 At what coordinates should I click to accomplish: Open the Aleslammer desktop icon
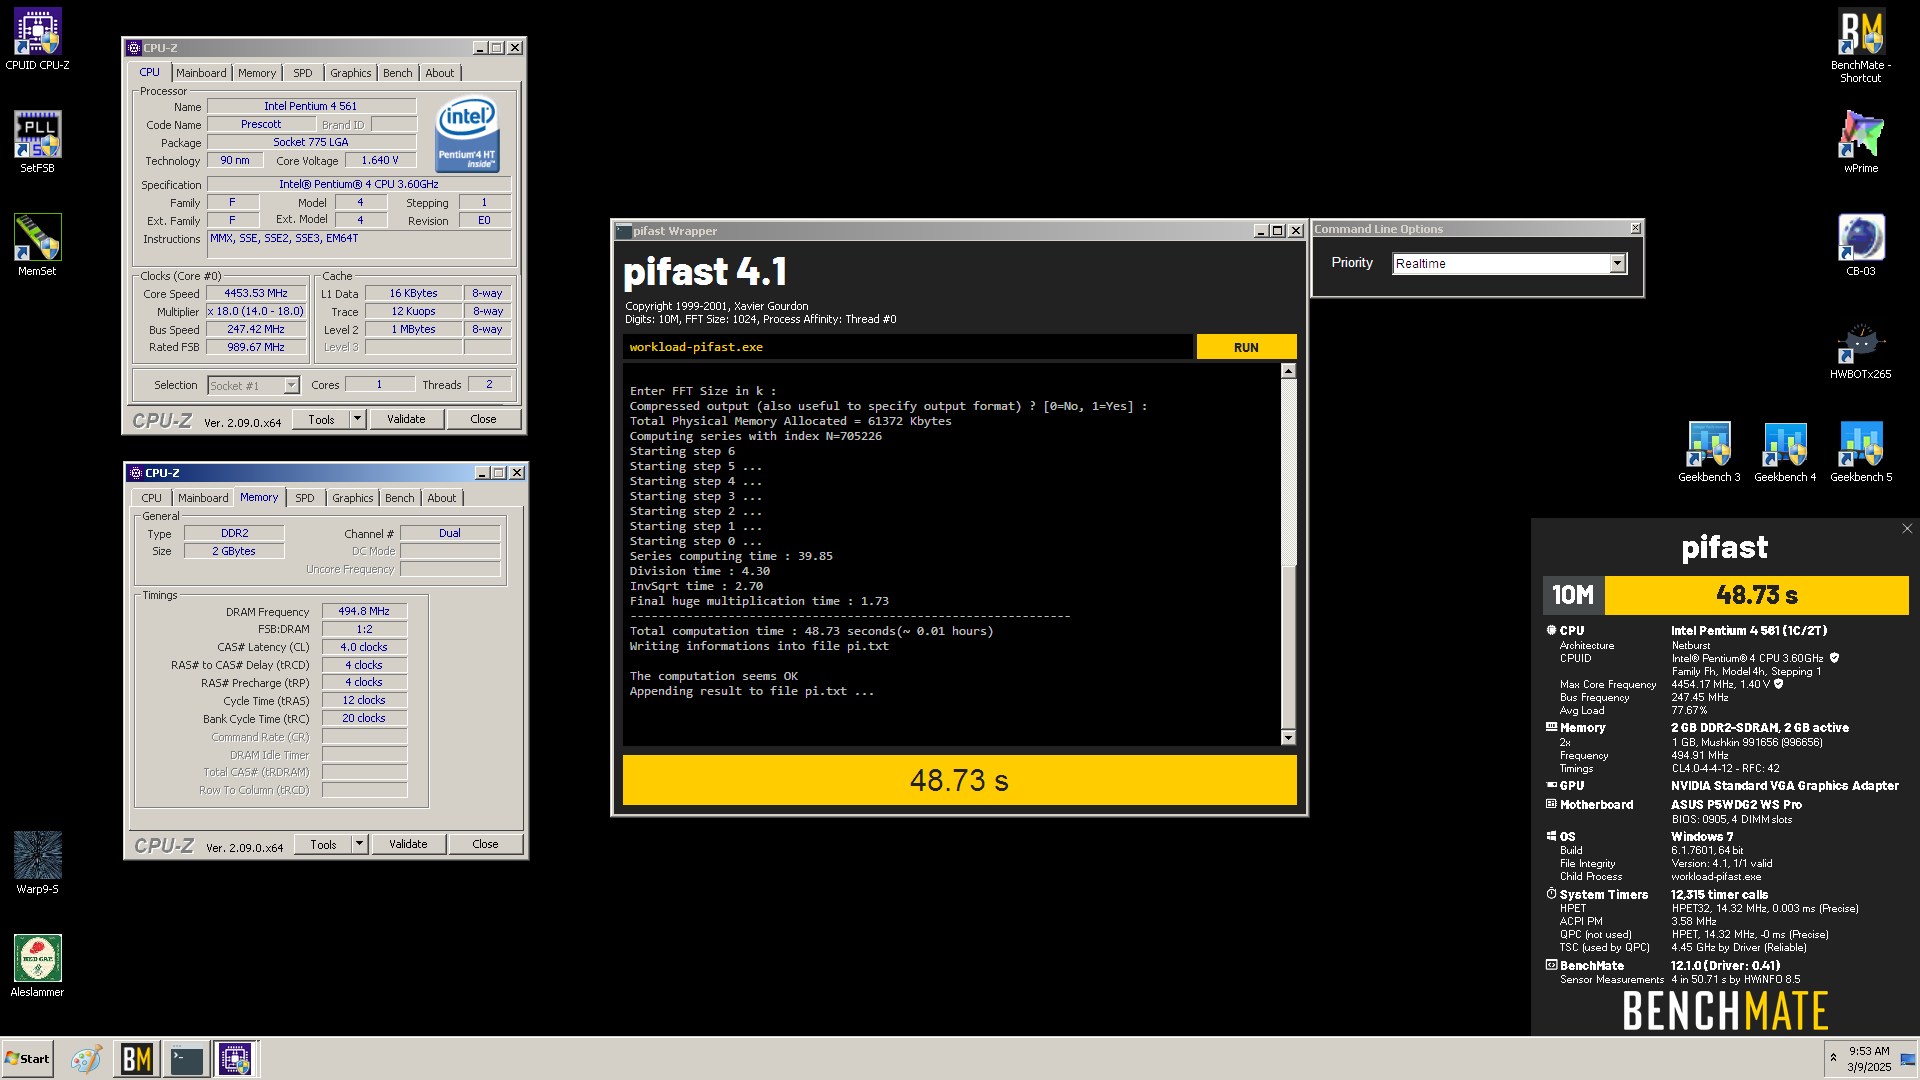coord(37,966)
